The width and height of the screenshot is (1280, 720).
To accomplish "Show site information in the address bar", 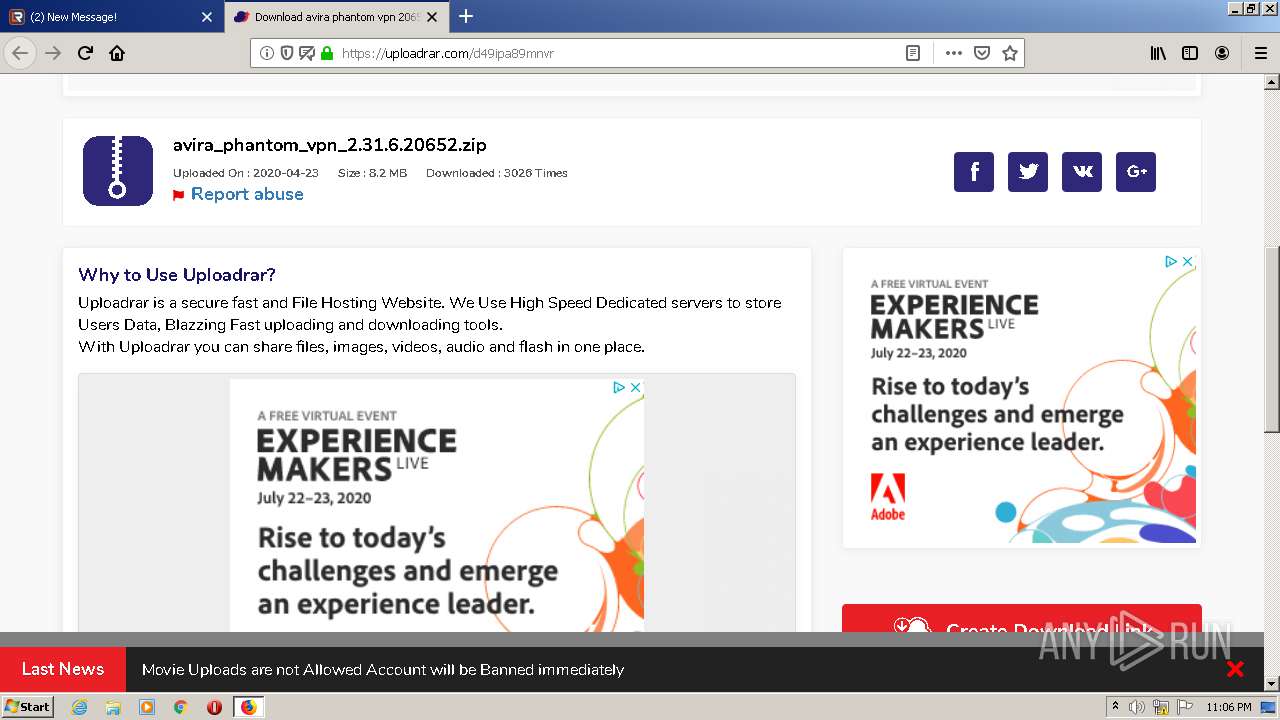I will (267, 53).
